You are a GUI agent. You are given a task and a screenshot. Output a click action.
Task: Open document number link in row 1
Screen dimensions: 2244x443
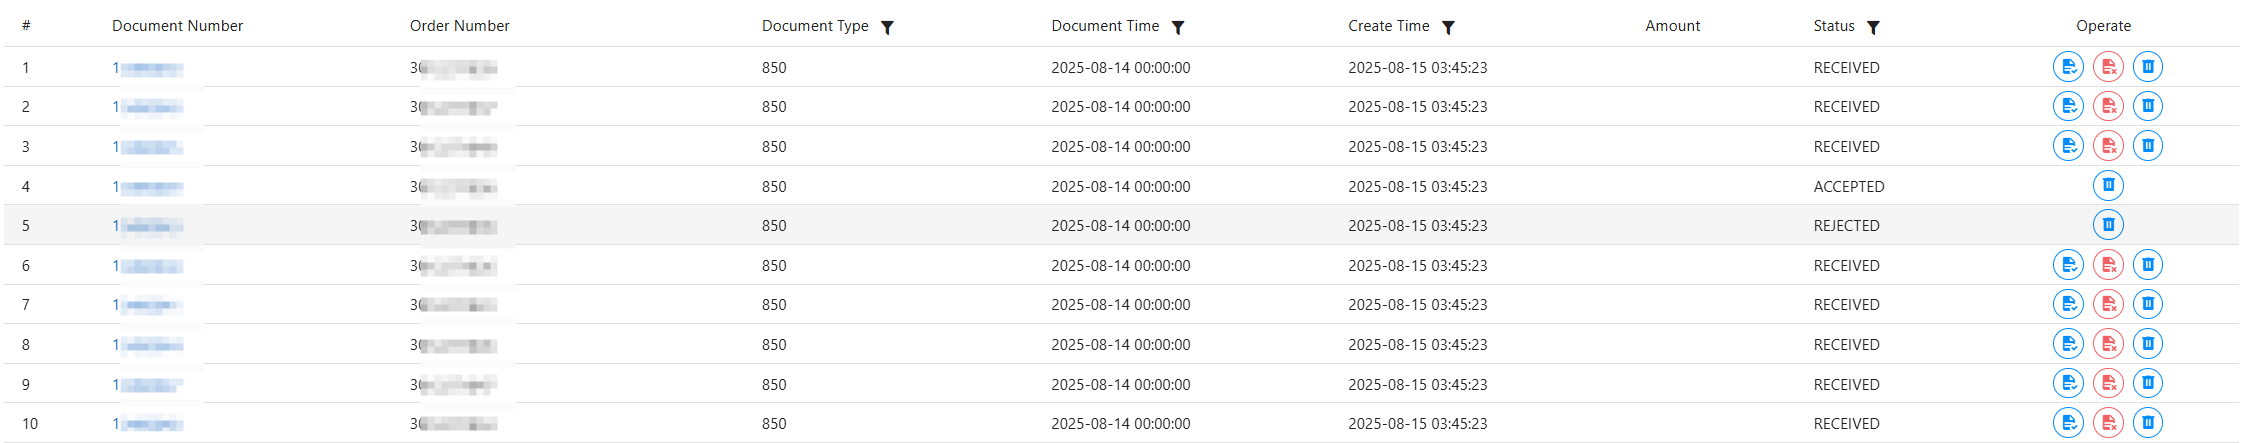[147, 68]
